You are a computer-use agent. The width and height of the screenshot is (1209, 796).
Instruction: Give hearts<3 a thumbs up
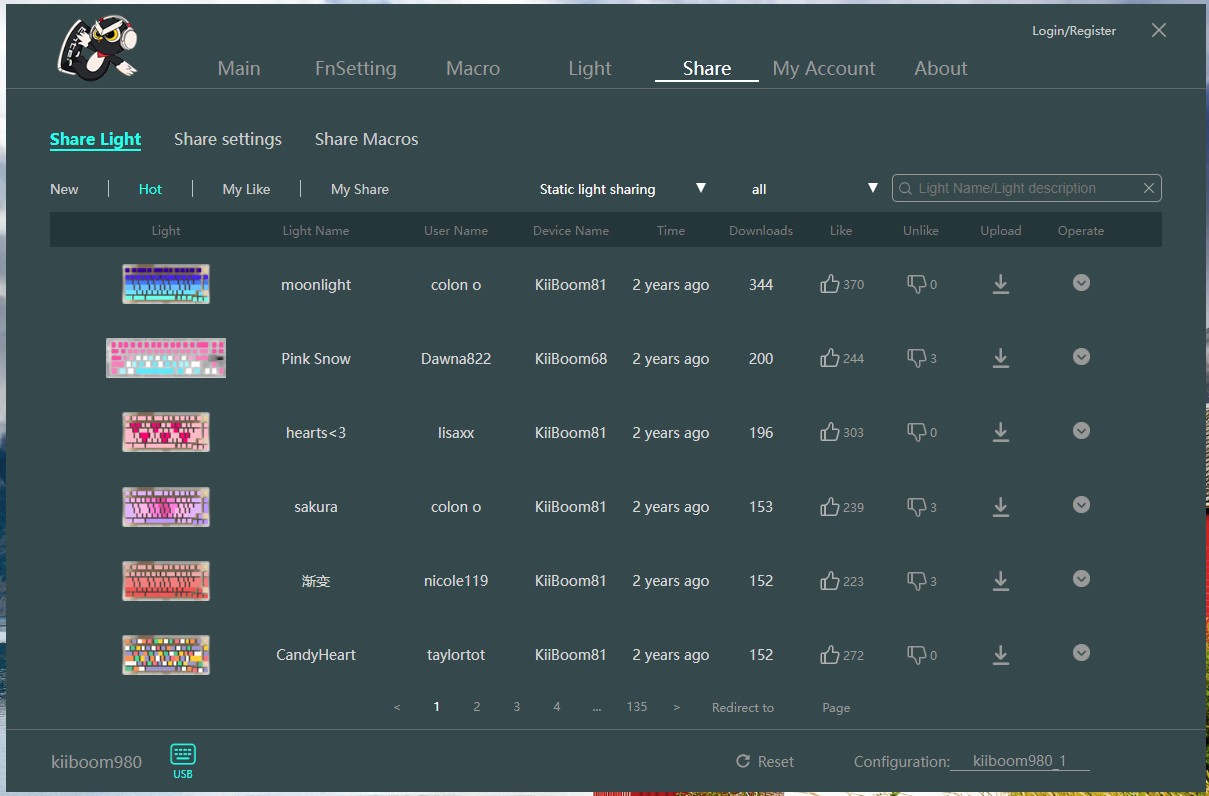click(829, 432)
